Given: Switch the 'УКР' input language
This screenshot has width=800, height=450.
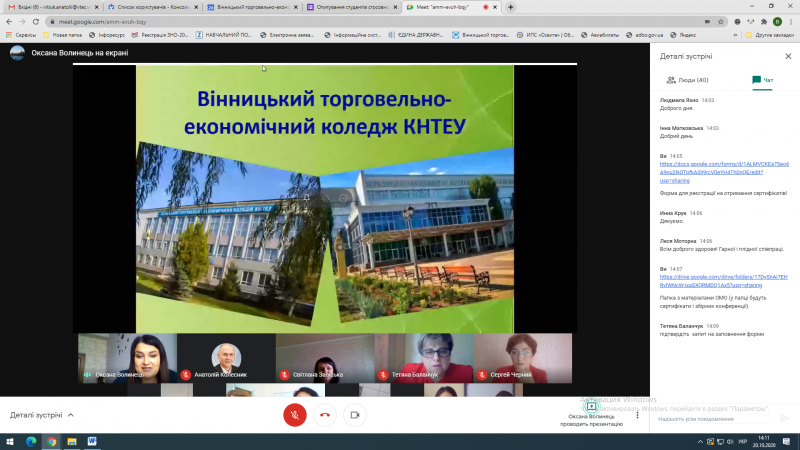Looking at the screenshot, I should click(x=742, y=441).
